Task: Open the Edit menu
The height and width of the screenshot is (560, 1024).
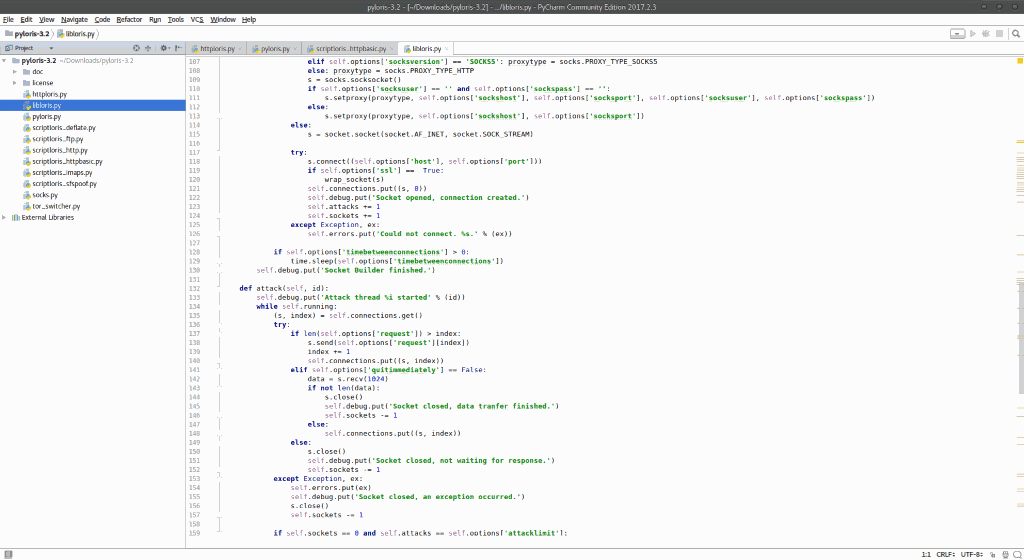Action: tap(26, 20)
